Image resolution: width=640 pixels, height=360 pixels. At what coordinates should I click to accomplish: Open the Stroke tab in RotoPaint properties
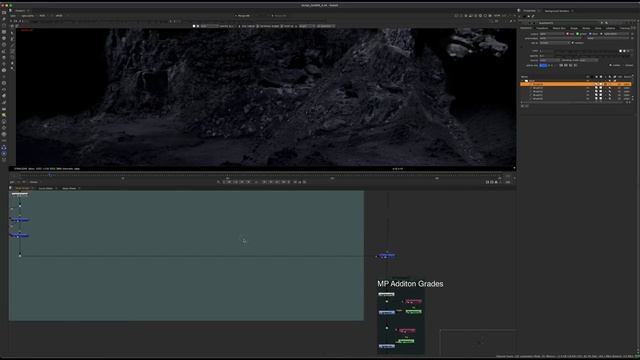pyautogui.click(x=586, y=28)
